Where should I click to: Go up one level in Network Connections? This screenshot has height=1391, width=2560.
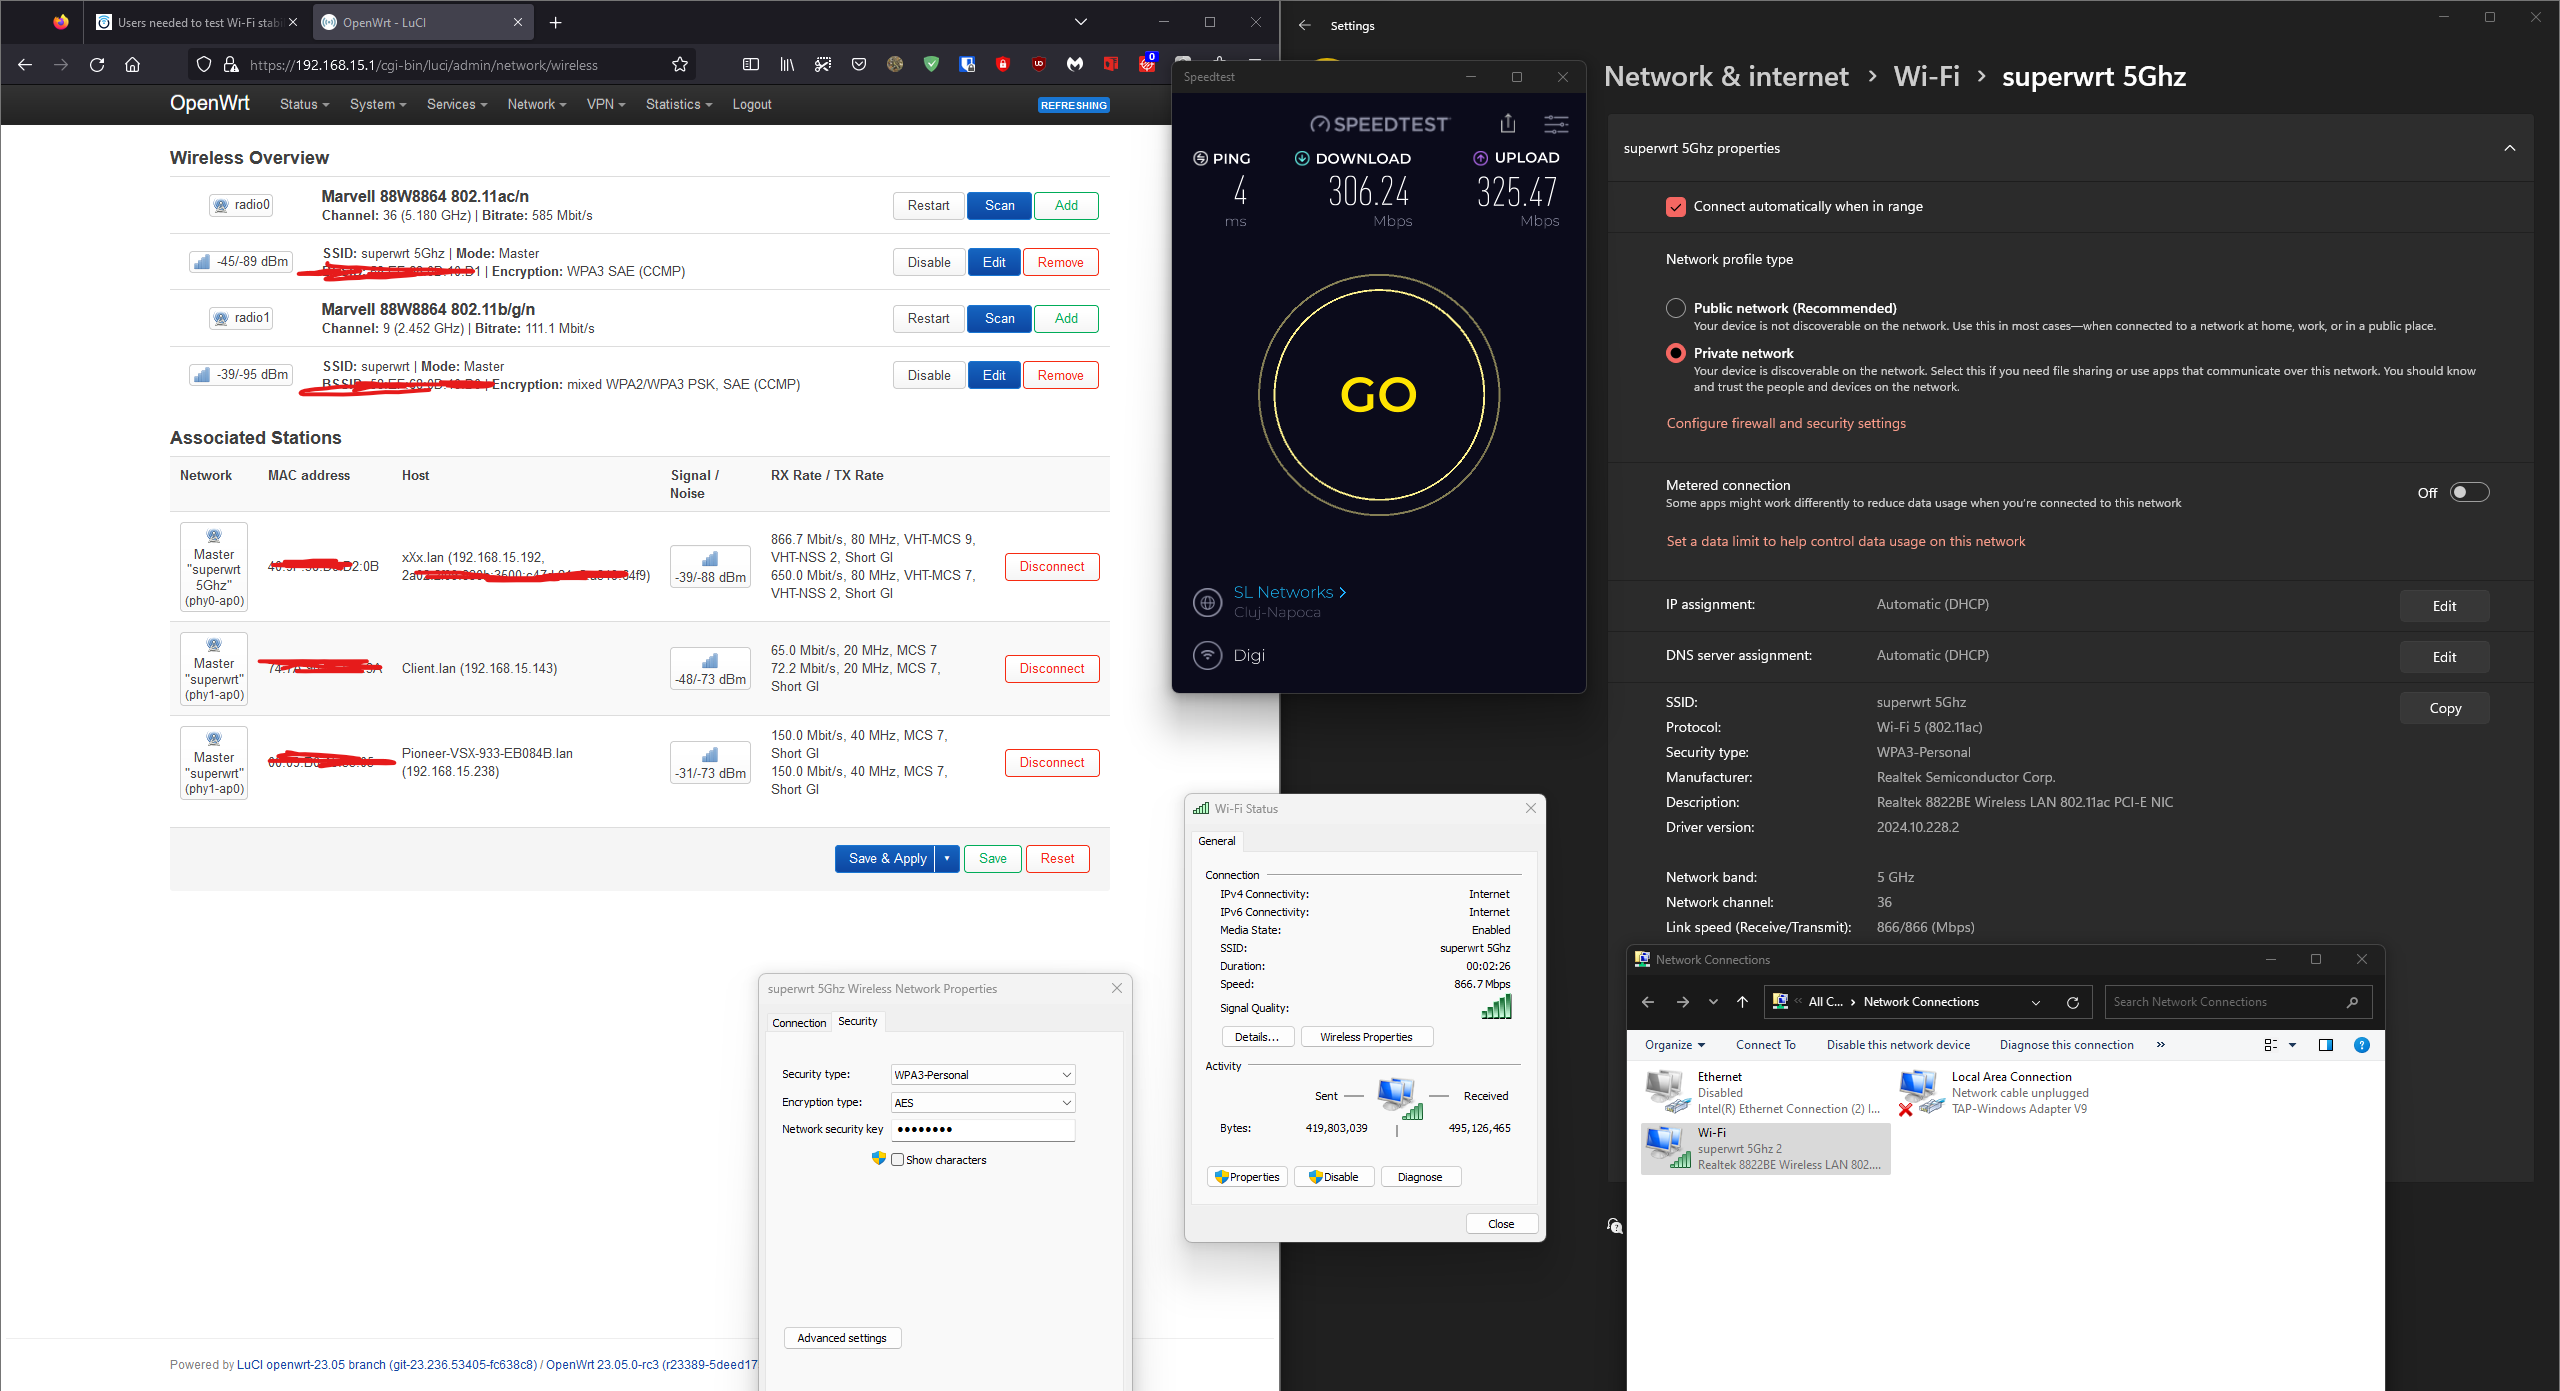(1742, 1002)
